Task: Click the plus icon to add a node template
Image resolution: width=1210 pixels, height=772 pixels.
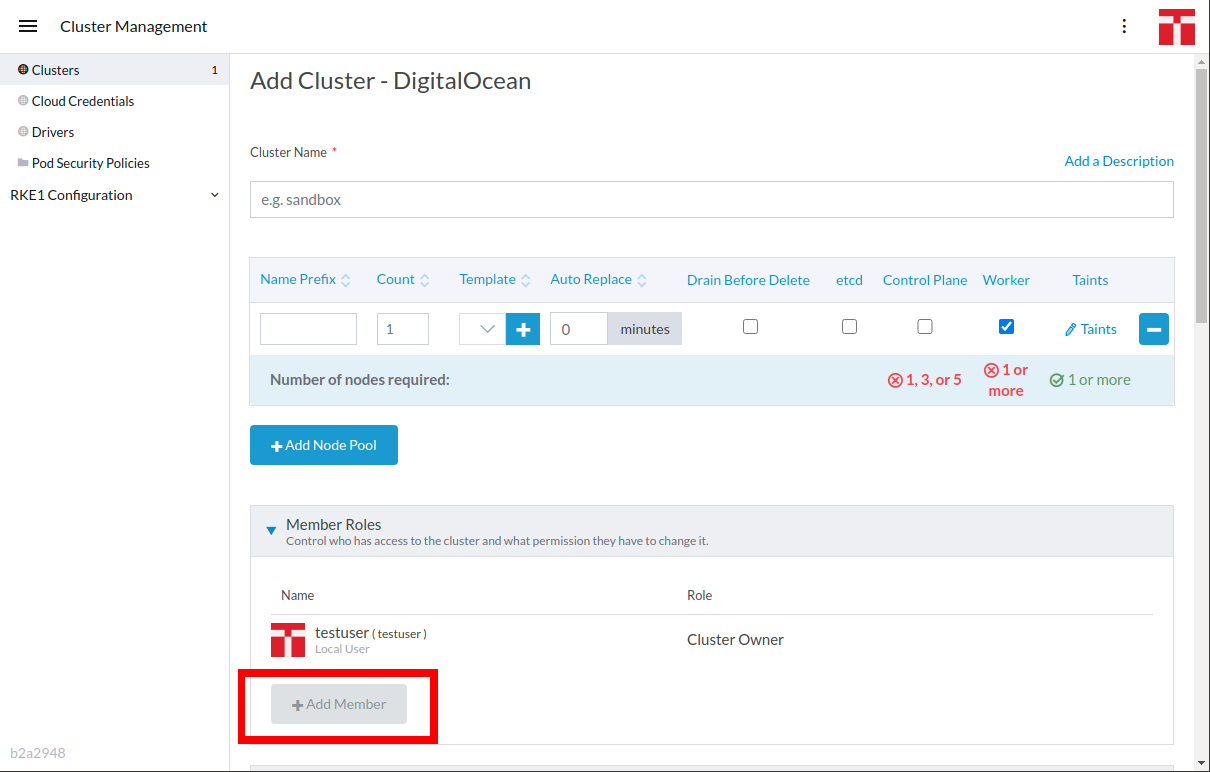Action: 522,328
